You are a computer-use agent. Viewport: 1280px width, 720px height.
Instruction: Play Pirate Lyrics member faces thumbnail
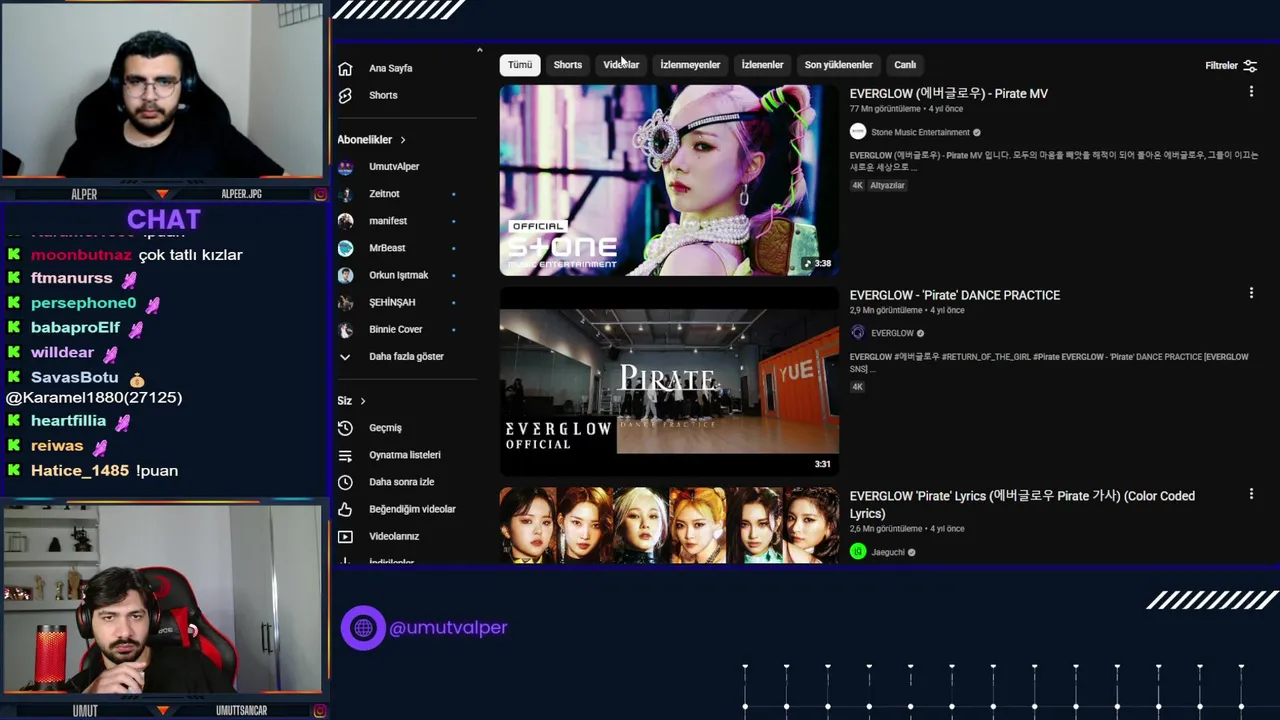point(669,525)
